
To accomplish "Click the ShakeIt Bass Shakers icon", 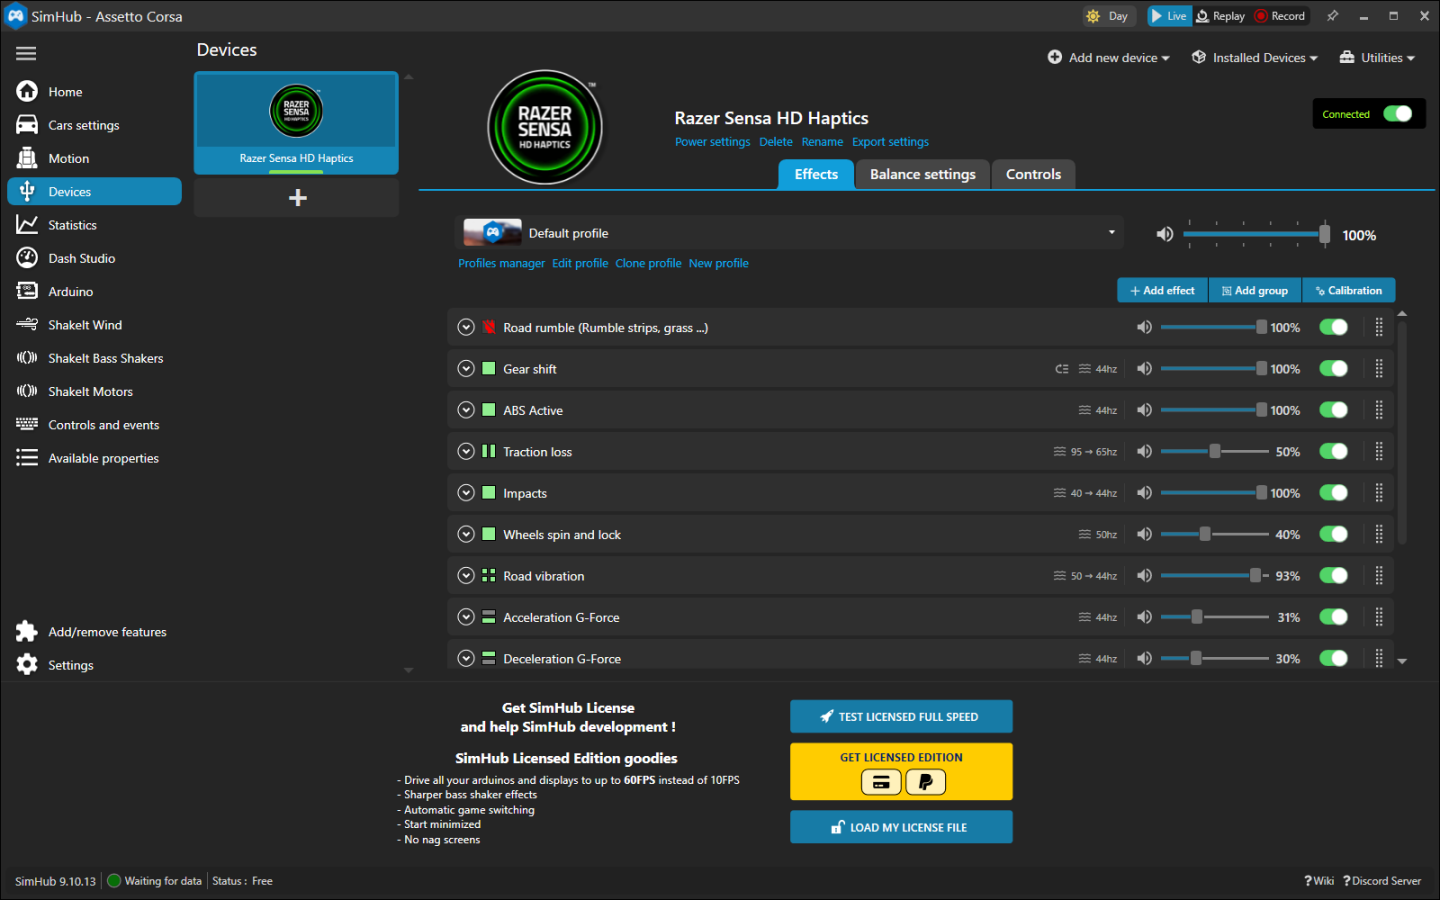I will pyautogui.click(x=27, y=358).
